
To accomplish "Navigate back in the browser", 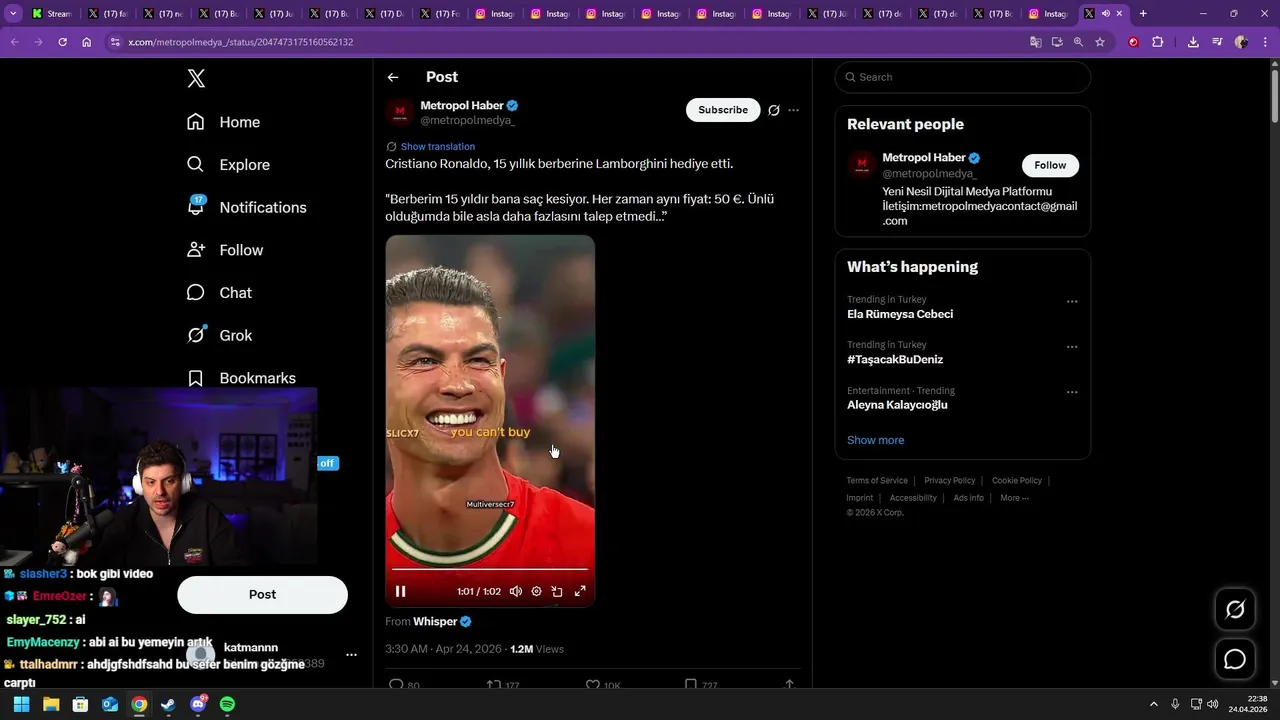I will [14, 42].
